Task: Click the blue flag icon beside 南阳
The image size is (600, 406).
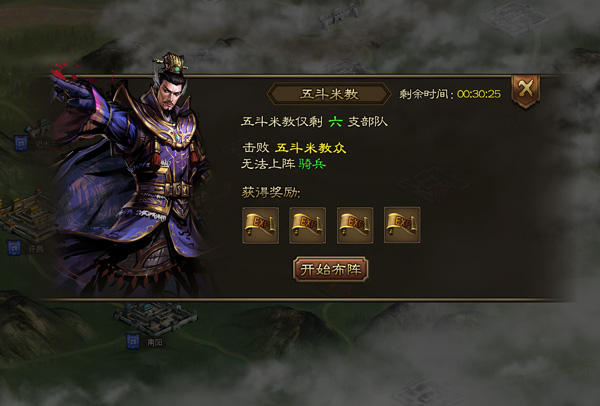Action: pyautogui.click(x=133, y=341)
